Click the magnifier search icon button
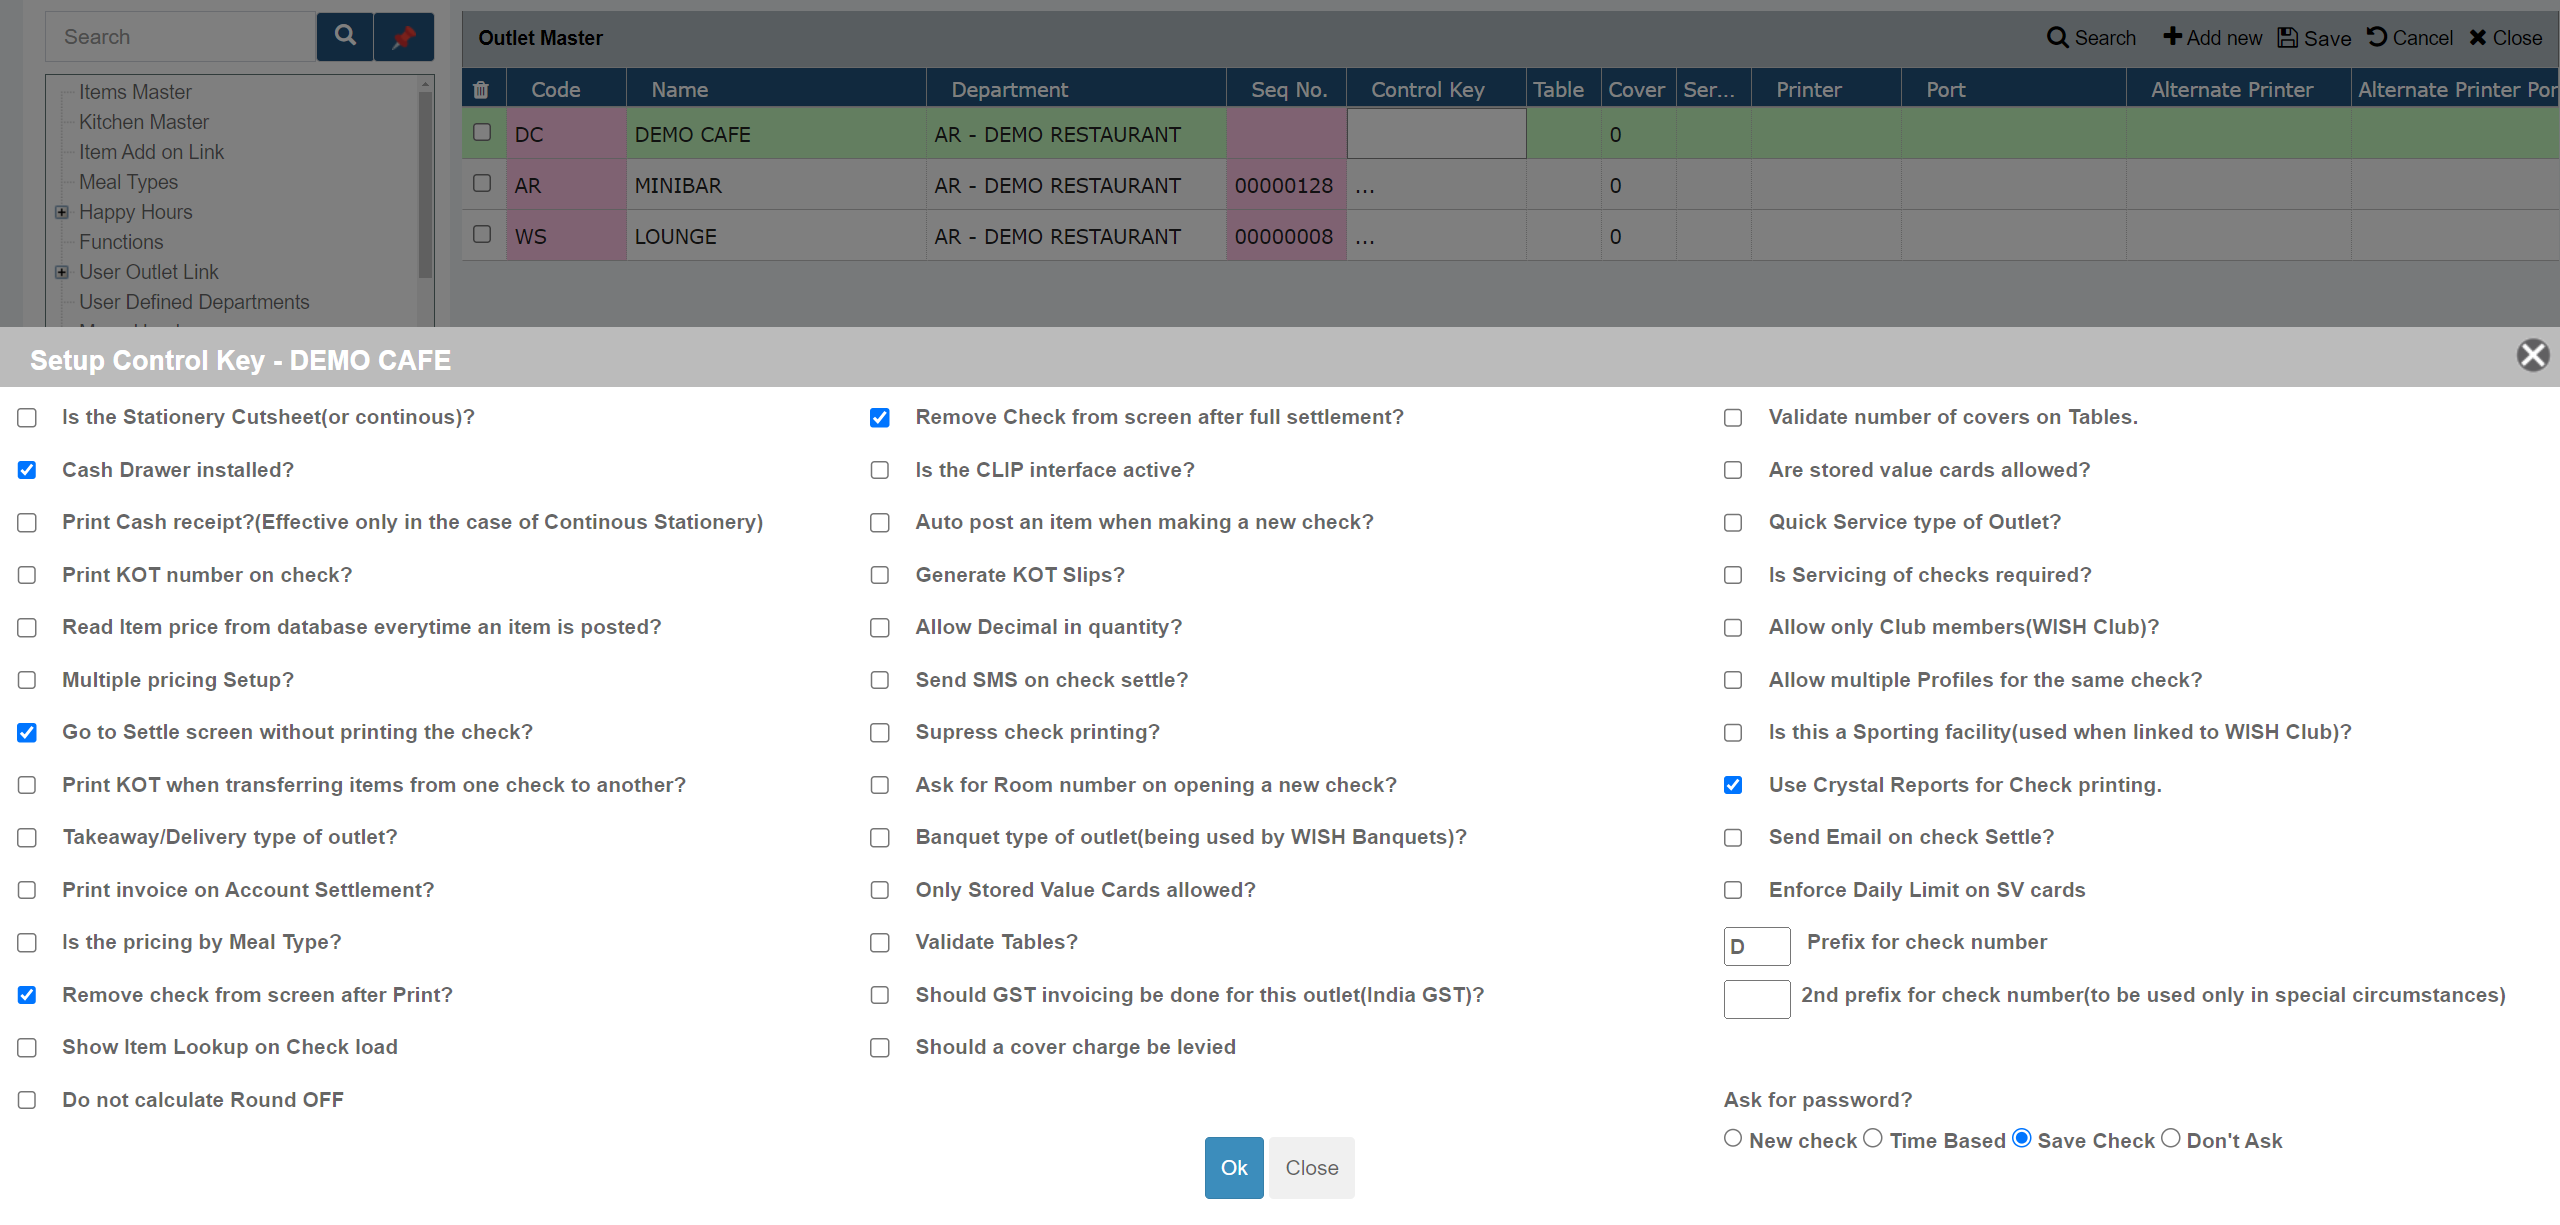The width and height of the screenshot is (2560, 1225). point(345,37)
